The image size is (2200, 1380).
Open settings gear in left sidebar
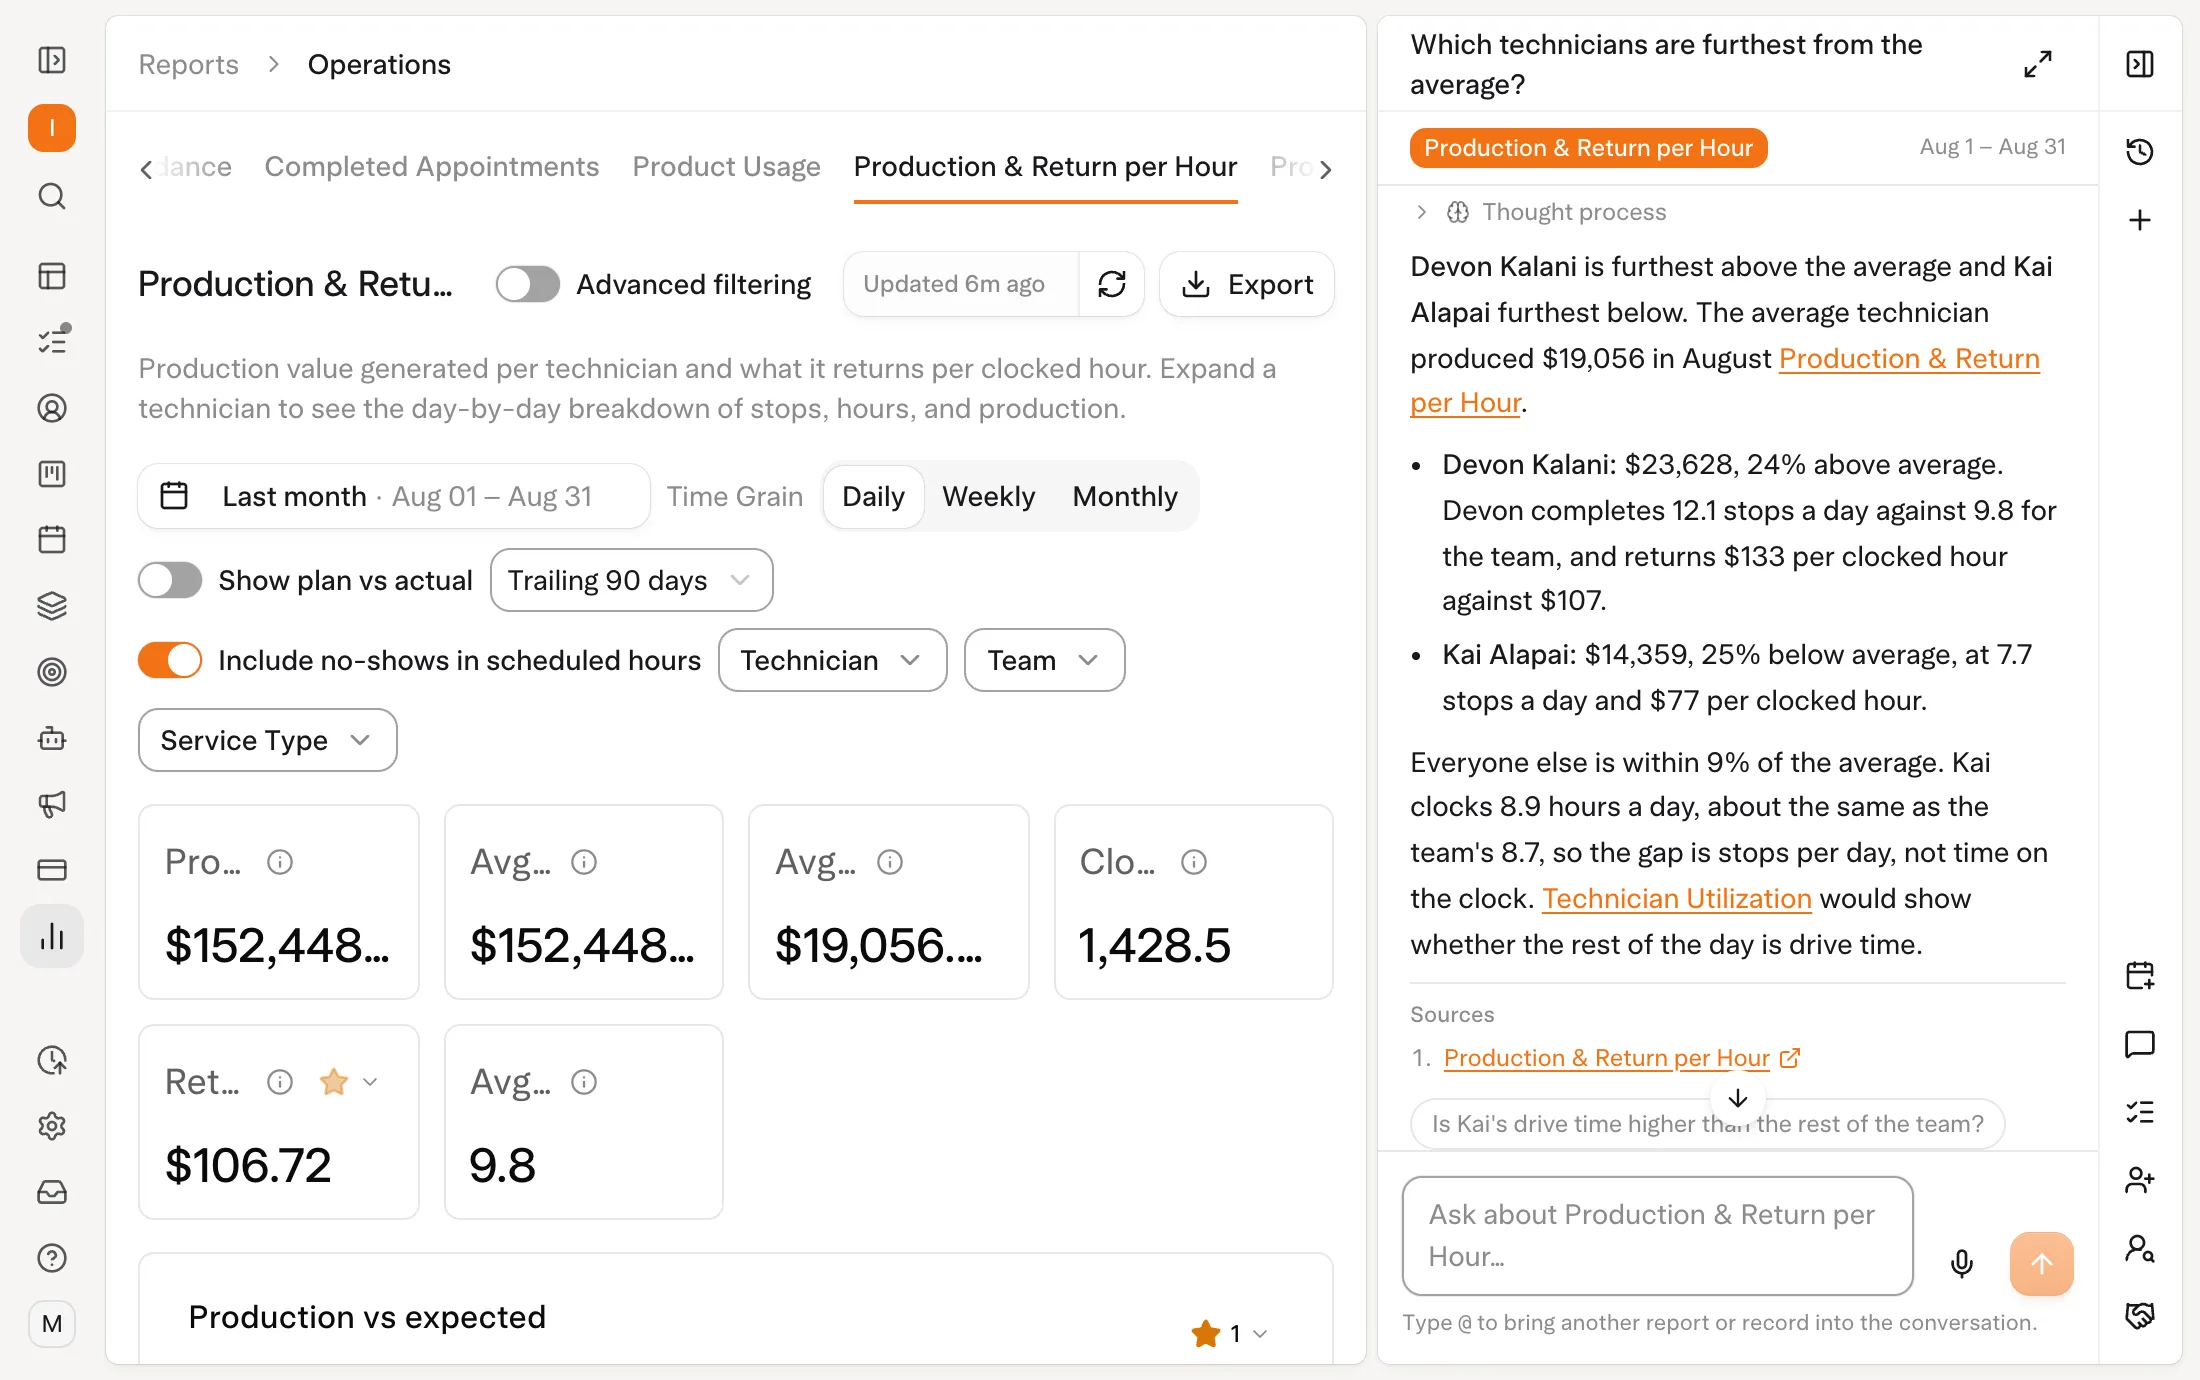[x=52, y=1126]
